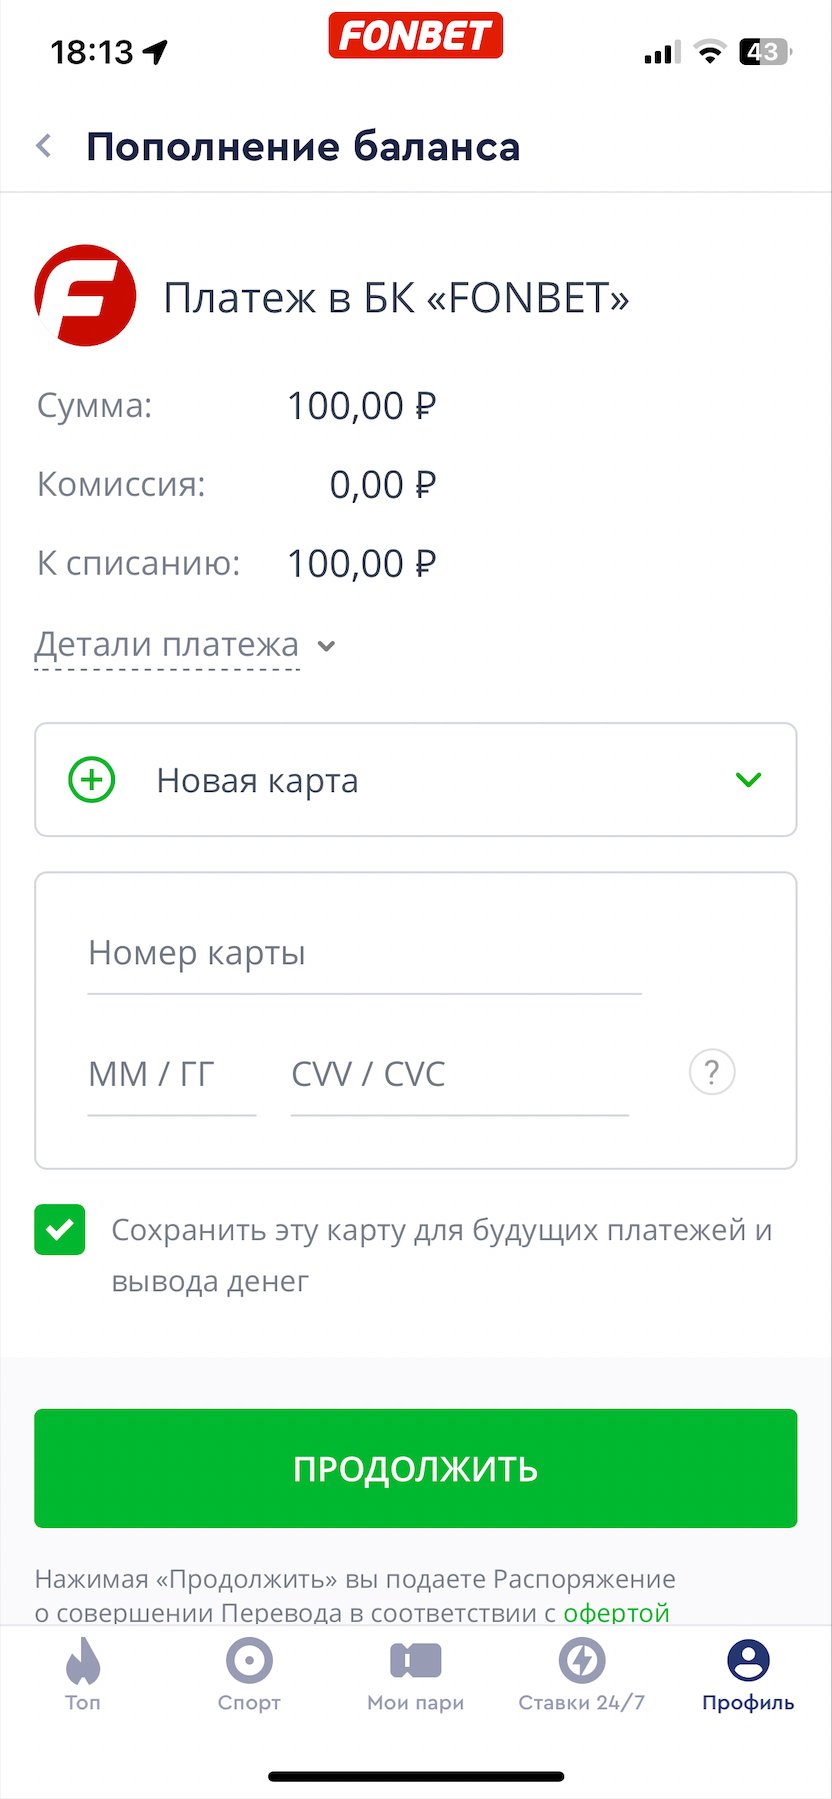This screenshot has height=1799, width=832.
Task: Focus the Номер карты input field
Action: (x=364, y=954)
